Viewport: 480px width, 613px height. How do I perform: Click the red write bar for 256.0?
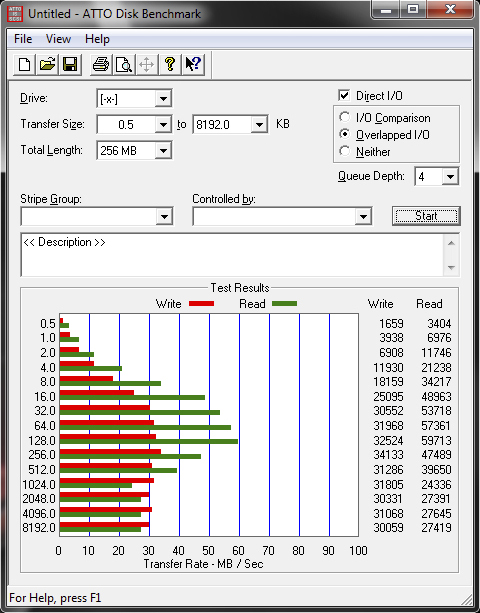(x=110, y=452)
